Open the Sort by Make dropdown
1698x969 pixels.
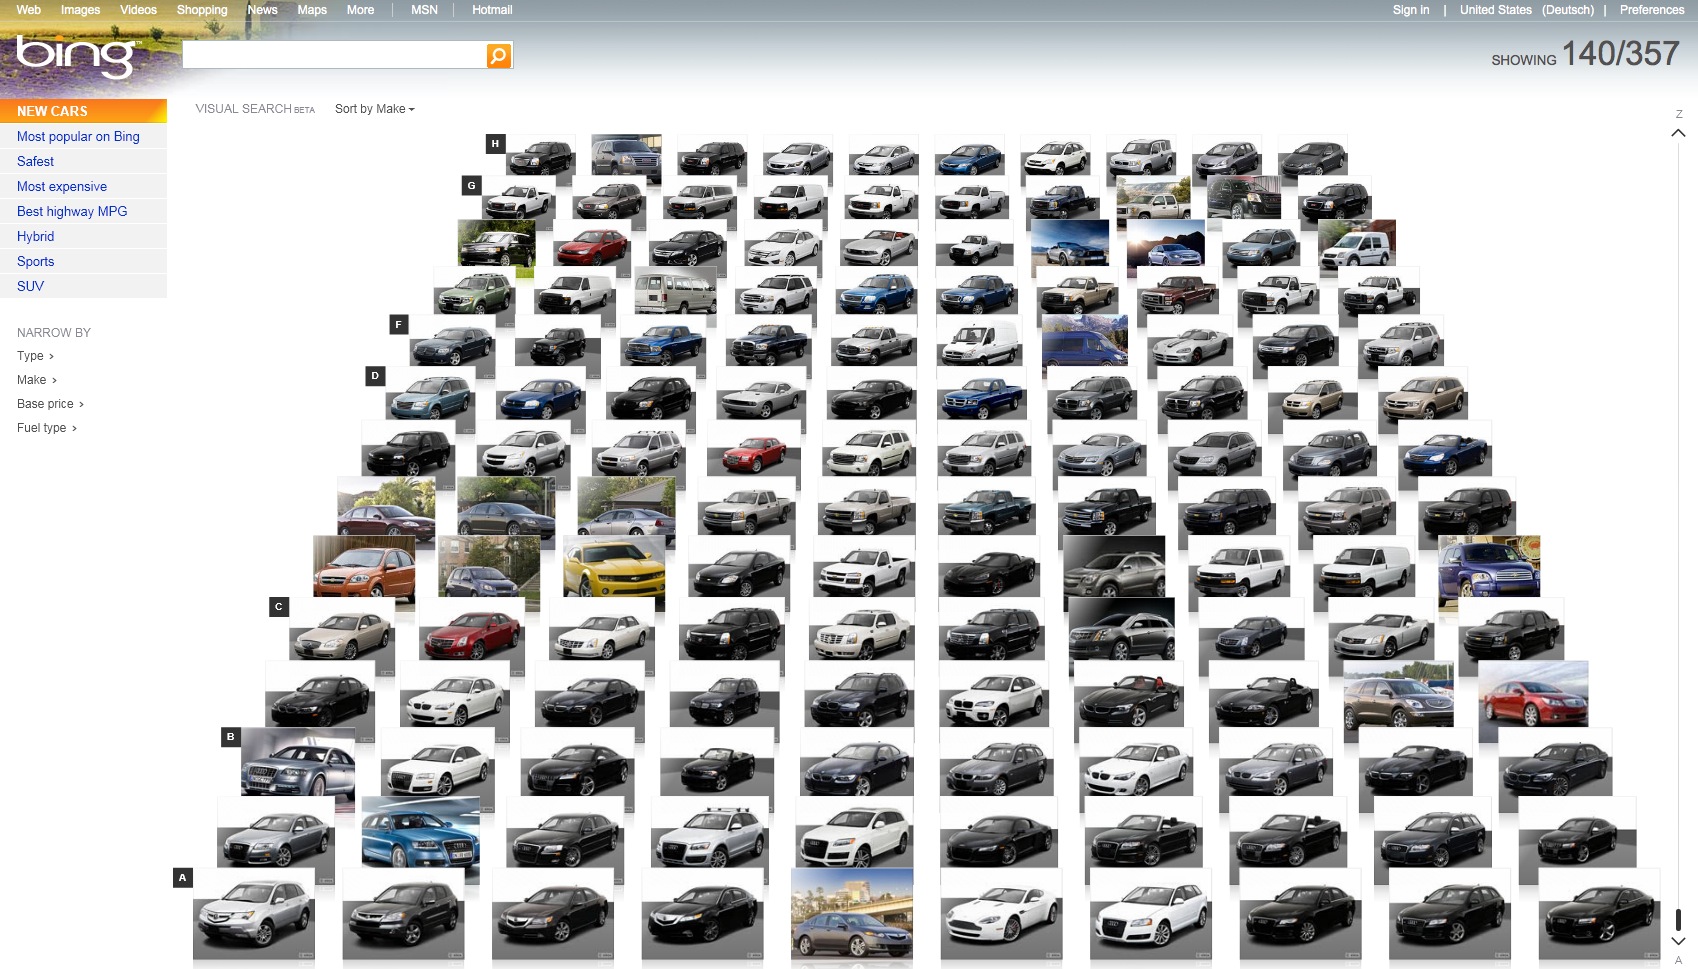pyautogui.click(x=373, y=109)
